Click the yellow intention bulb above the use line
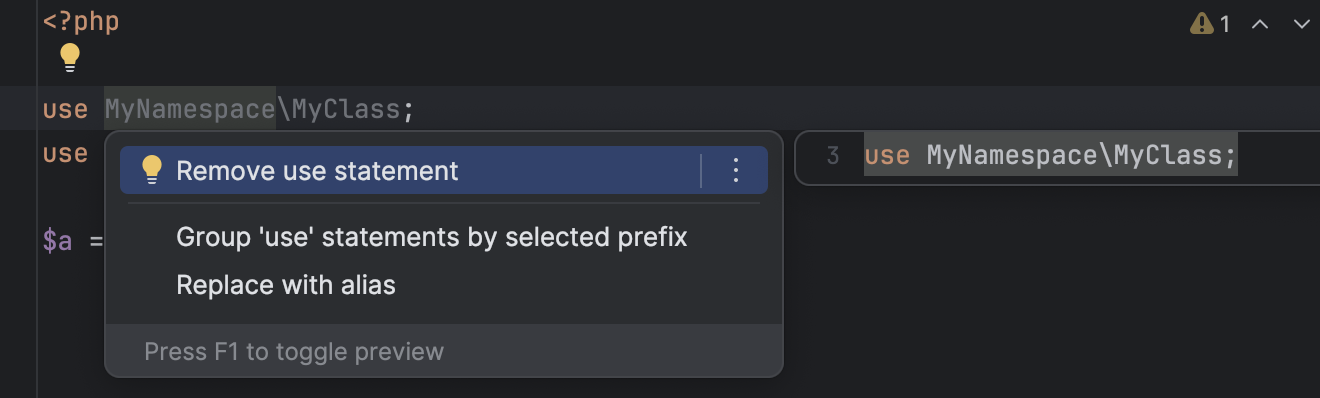The image size is (1320, 398). pos(69,58)
